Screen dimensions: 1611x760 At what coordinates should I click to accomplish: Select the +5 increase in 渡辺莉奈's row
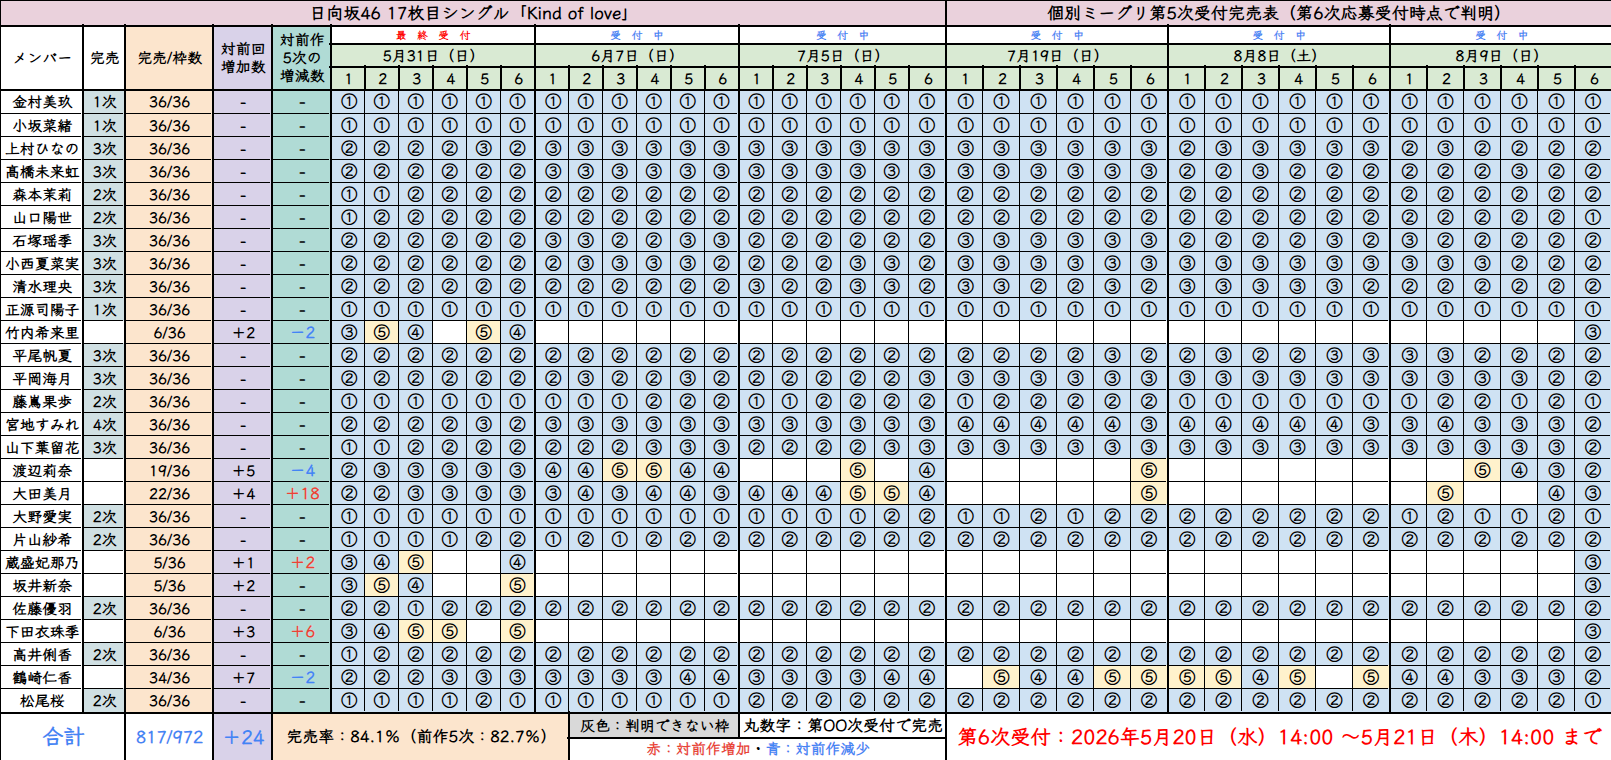pos(243,470)
